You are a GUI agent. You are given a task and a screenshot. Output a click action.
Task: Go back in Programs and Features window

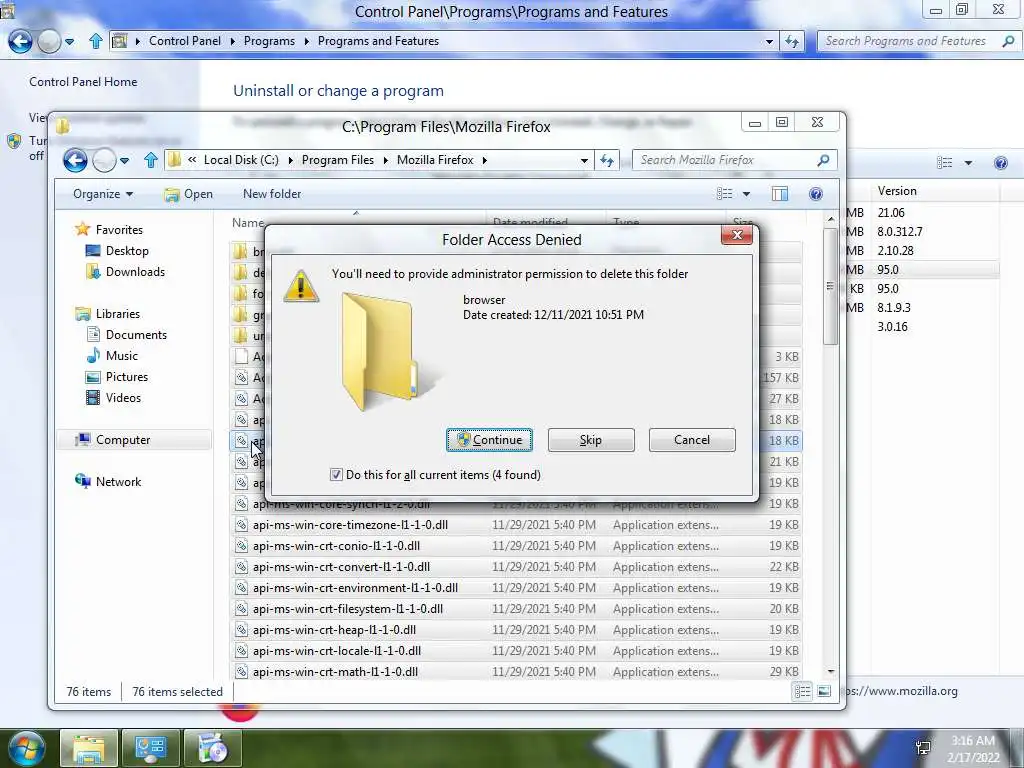(x=20, y=41)
